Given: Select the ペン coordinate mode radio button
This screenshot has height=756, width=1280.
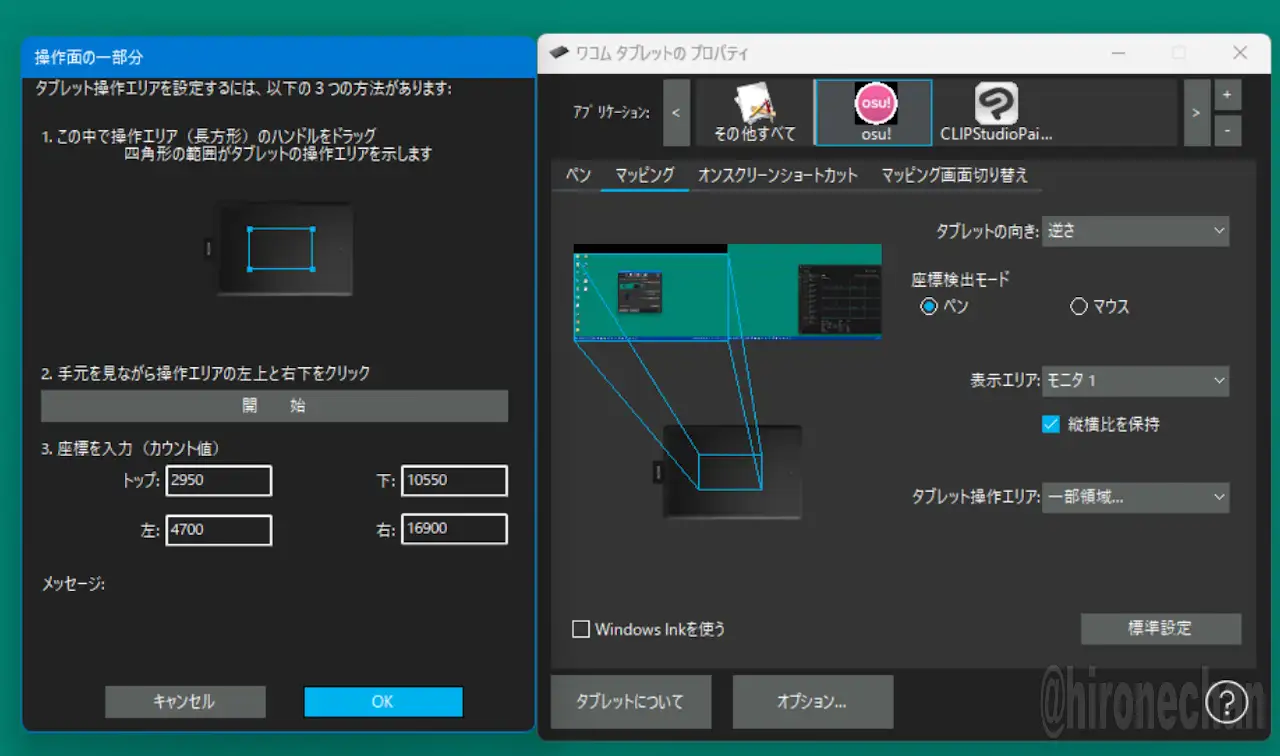Looking at the screenshot, I should coord(929,307).
